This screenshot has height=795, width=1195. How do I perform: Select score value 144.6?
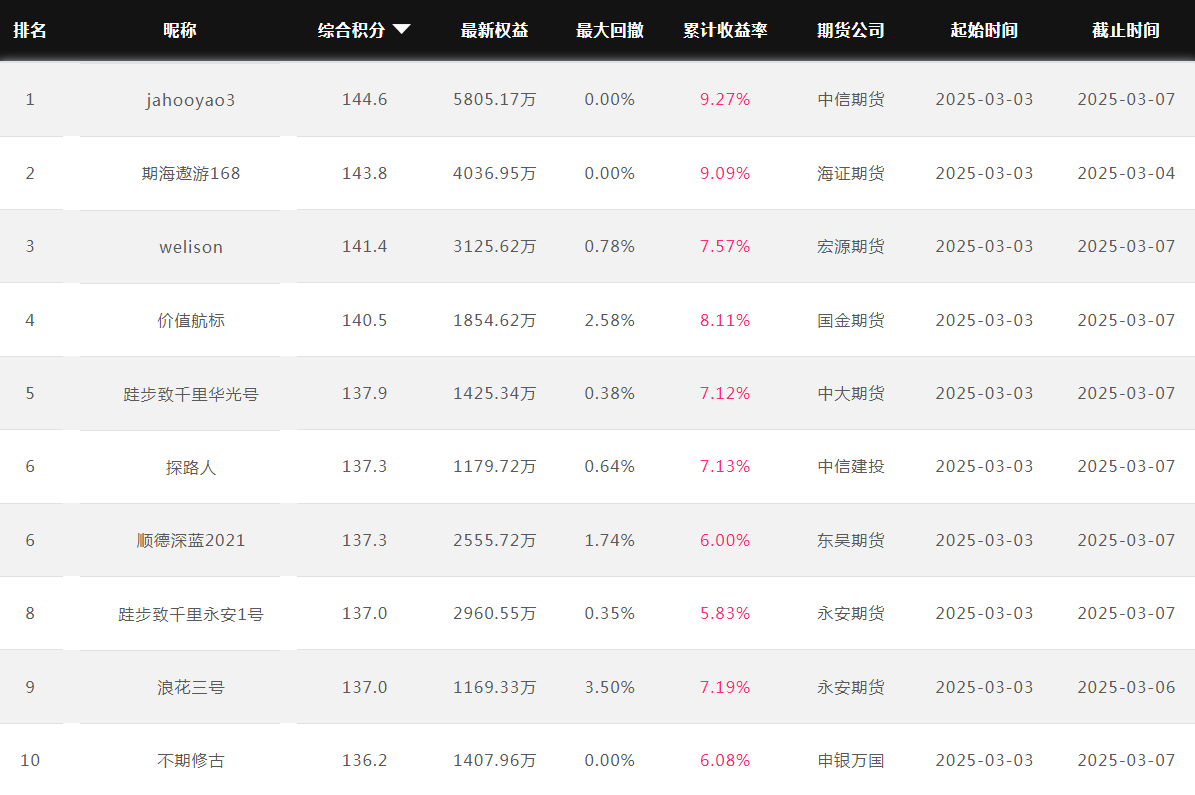click(364, 100)
